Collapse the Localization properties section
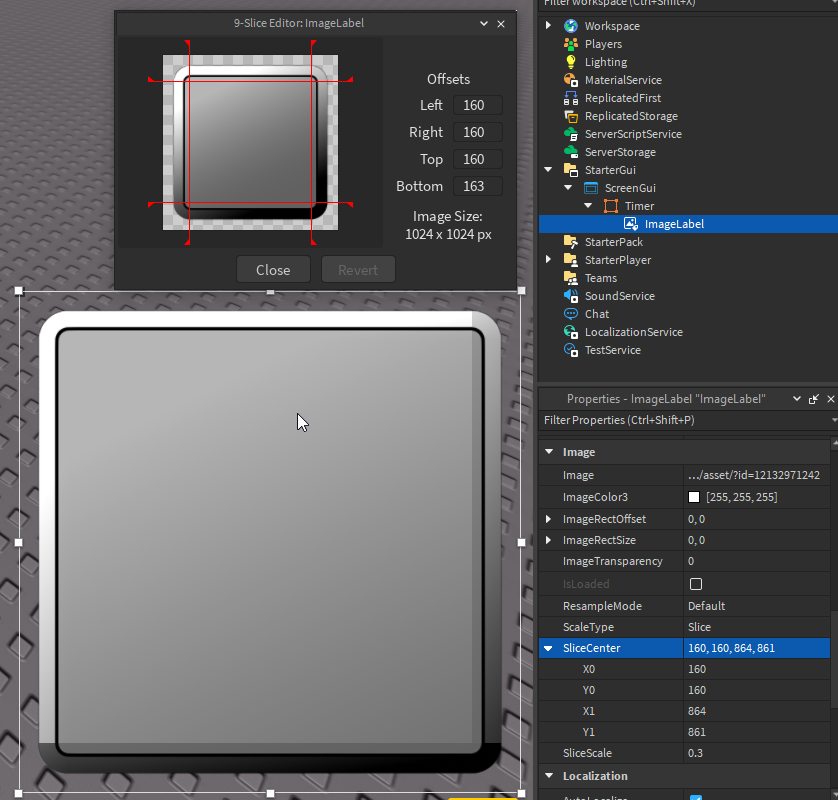 tap(549, 775)
